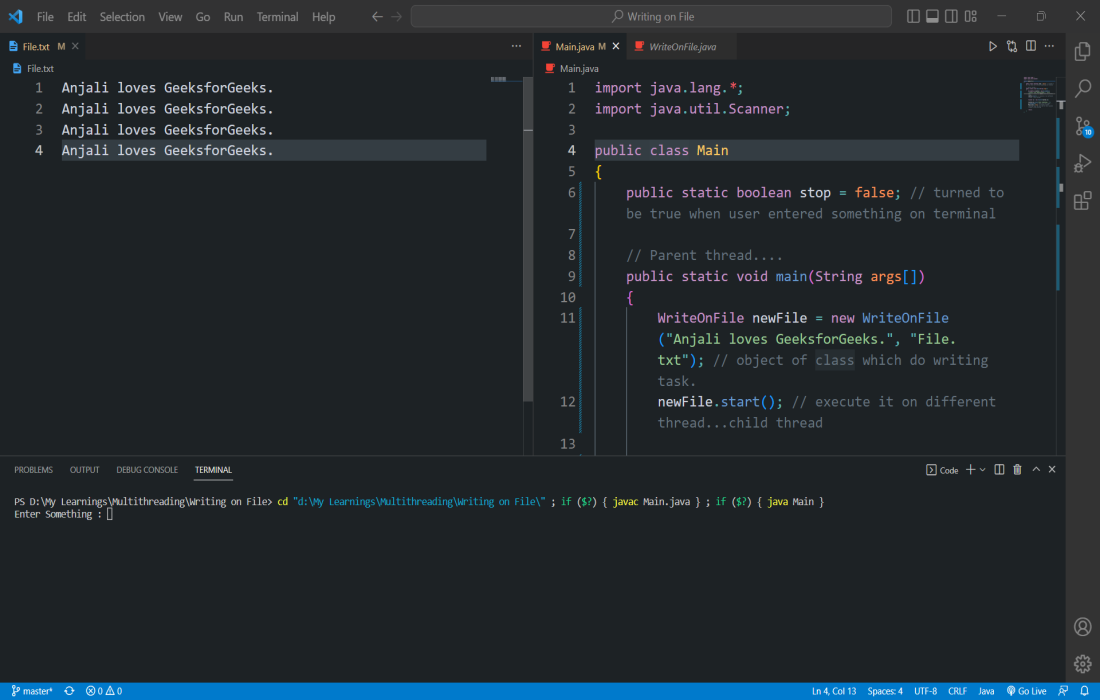The image size is (1100, 700).
Task: Open the Selection menu
Action: tap(122, 17)
